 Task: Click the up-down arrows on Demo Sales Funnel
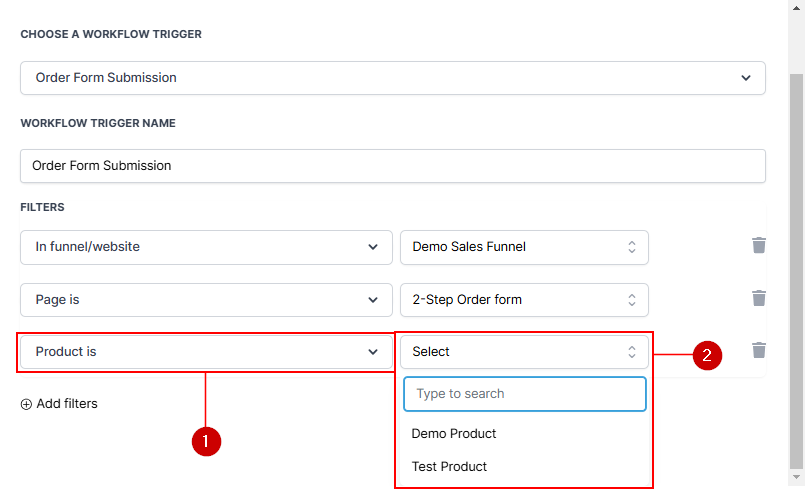coord(631,247)
